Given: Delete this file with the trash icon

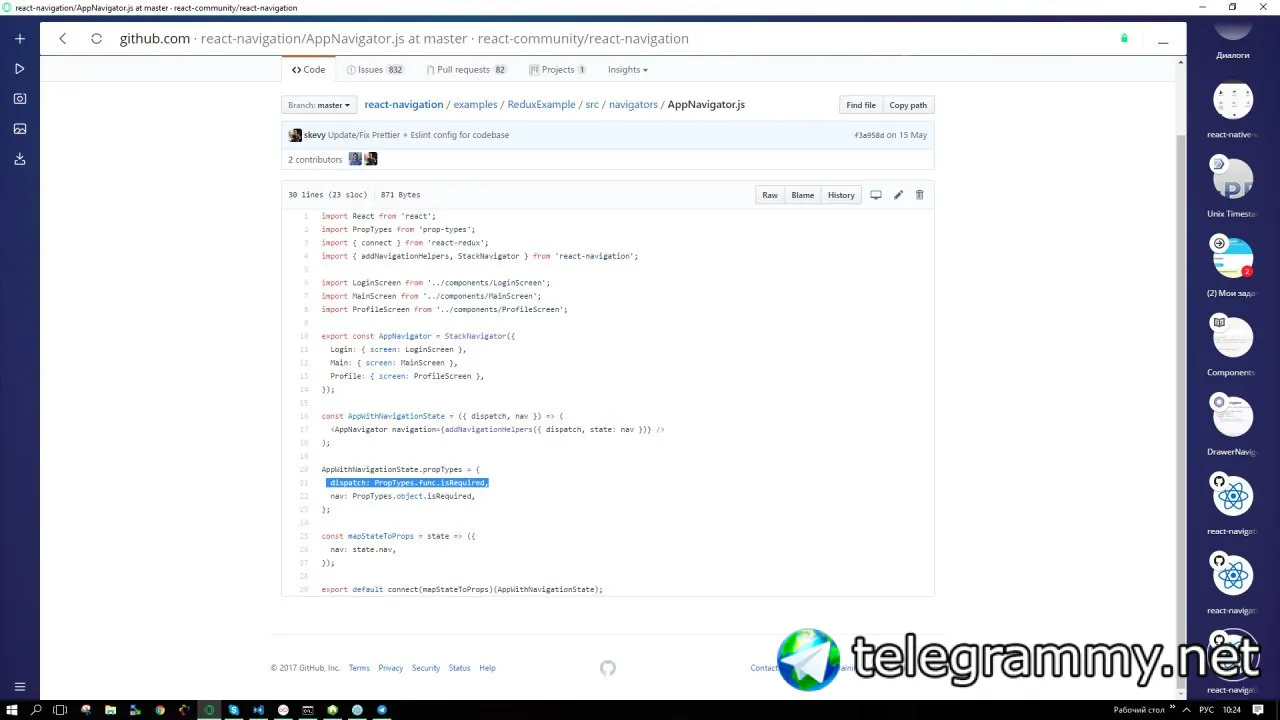Looking at the screenshot, I should pyautogui.click(x=920, y=195).
